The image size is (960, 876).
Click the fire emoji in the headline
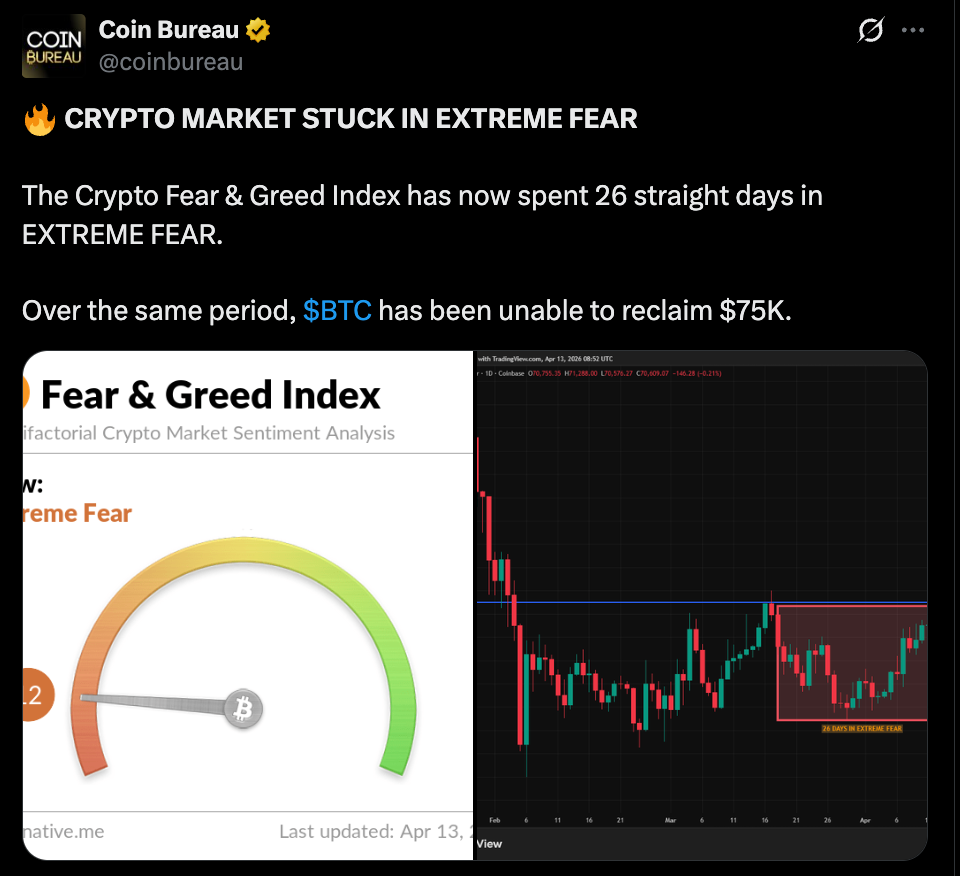(x=38, y=120)
